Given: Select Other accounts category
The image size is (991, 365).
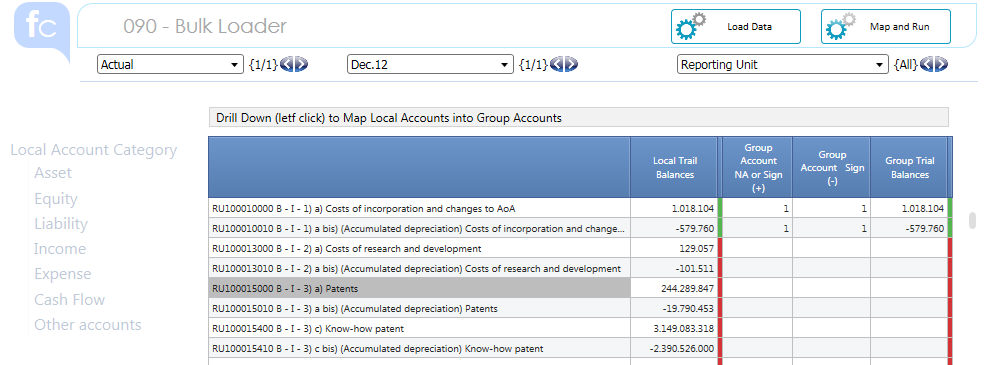Looking at the screenshot, I should (88, 325).
